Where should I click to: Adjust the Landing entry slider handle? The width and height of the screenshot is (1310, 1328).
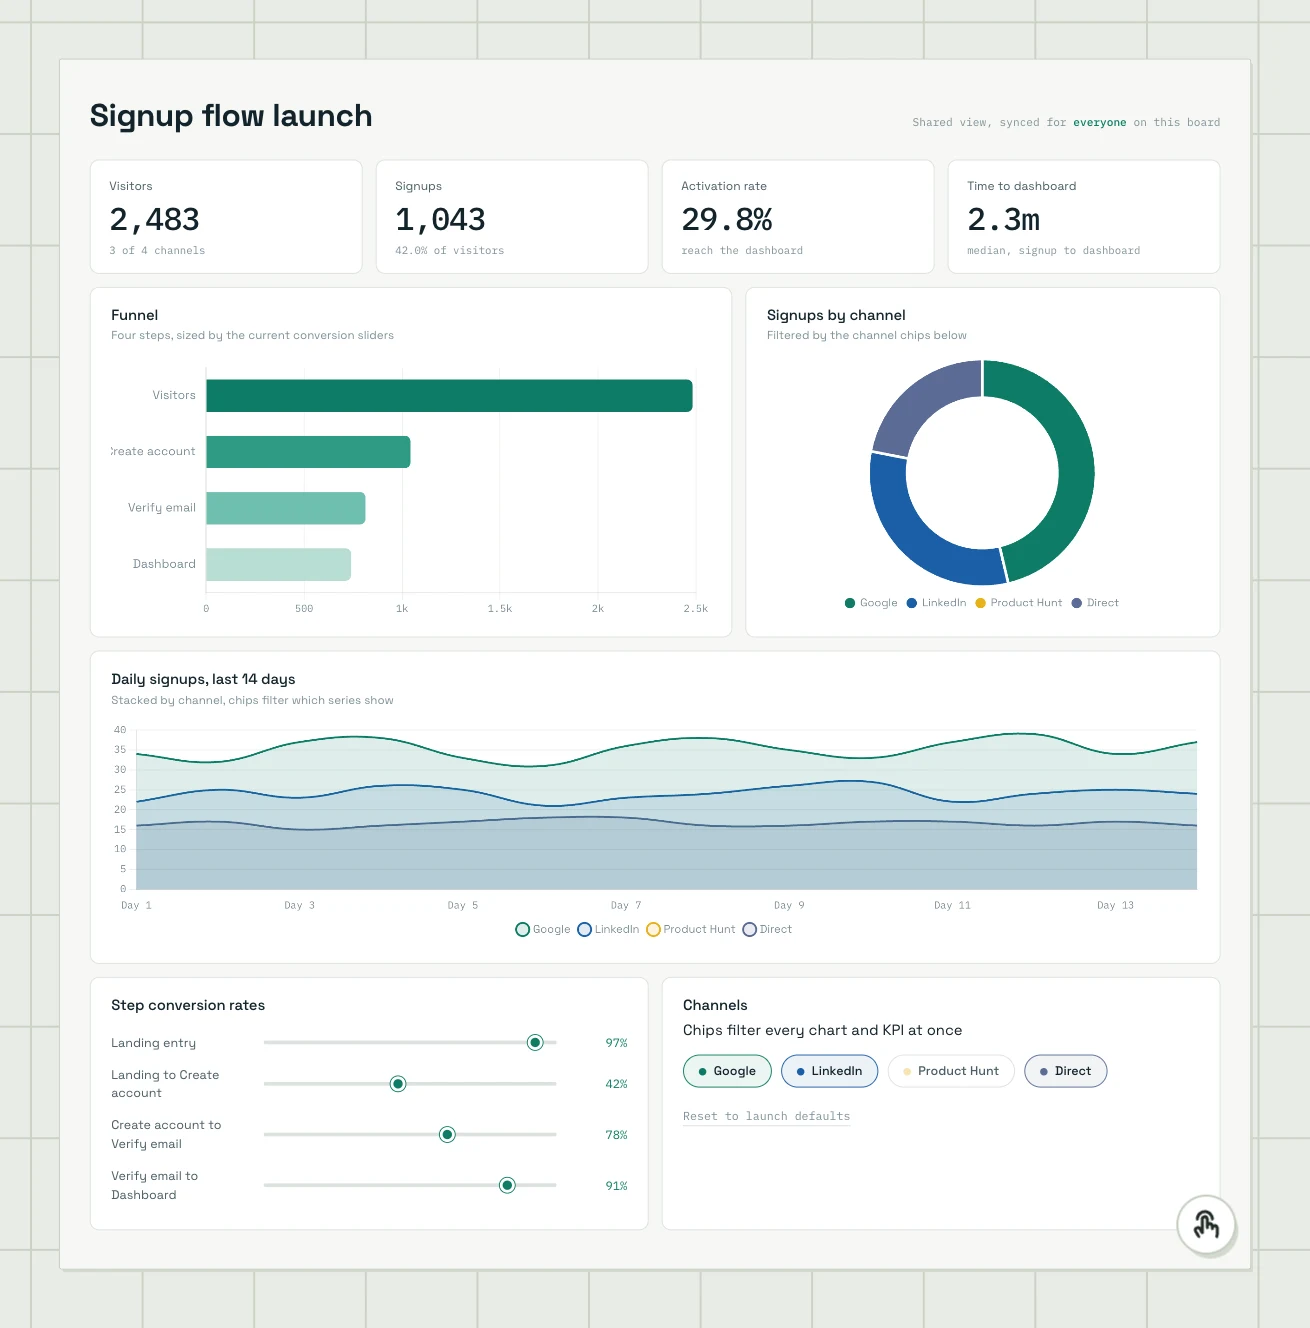(535, 1043)
